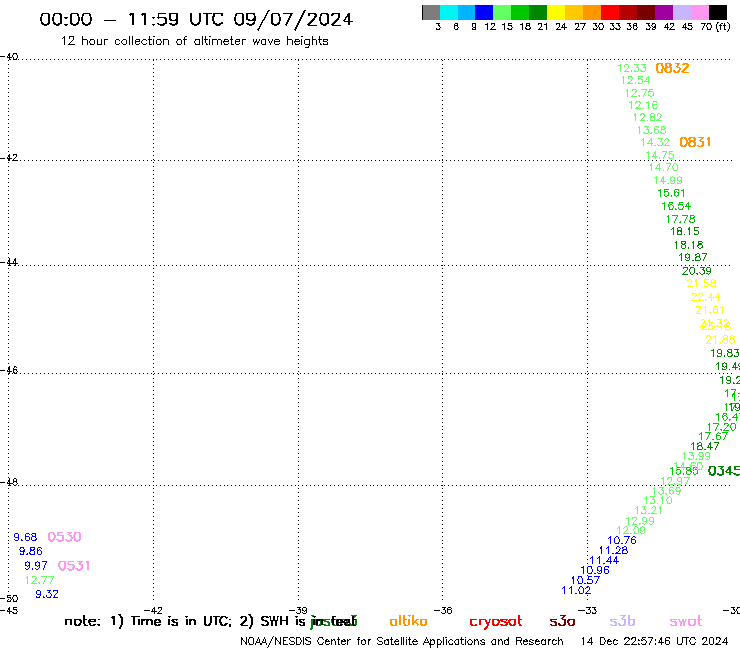The height and width of the screenshot is (650, 740).
Task: Click the -39 longitude axis label
Action: click(x=298, y=610)
